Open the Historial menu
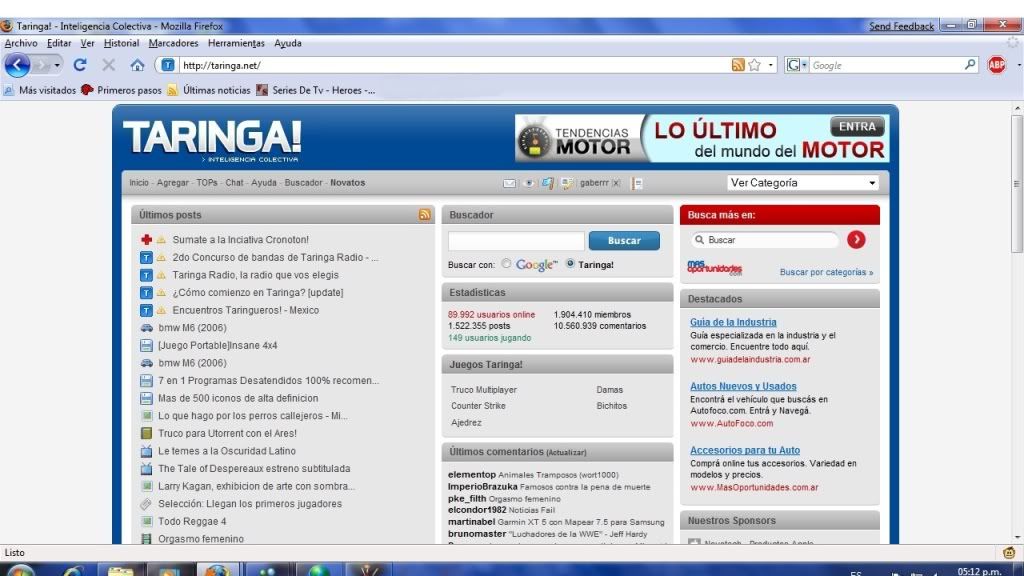The width and height of the screenshot is (1024, 576). [121, 43]
